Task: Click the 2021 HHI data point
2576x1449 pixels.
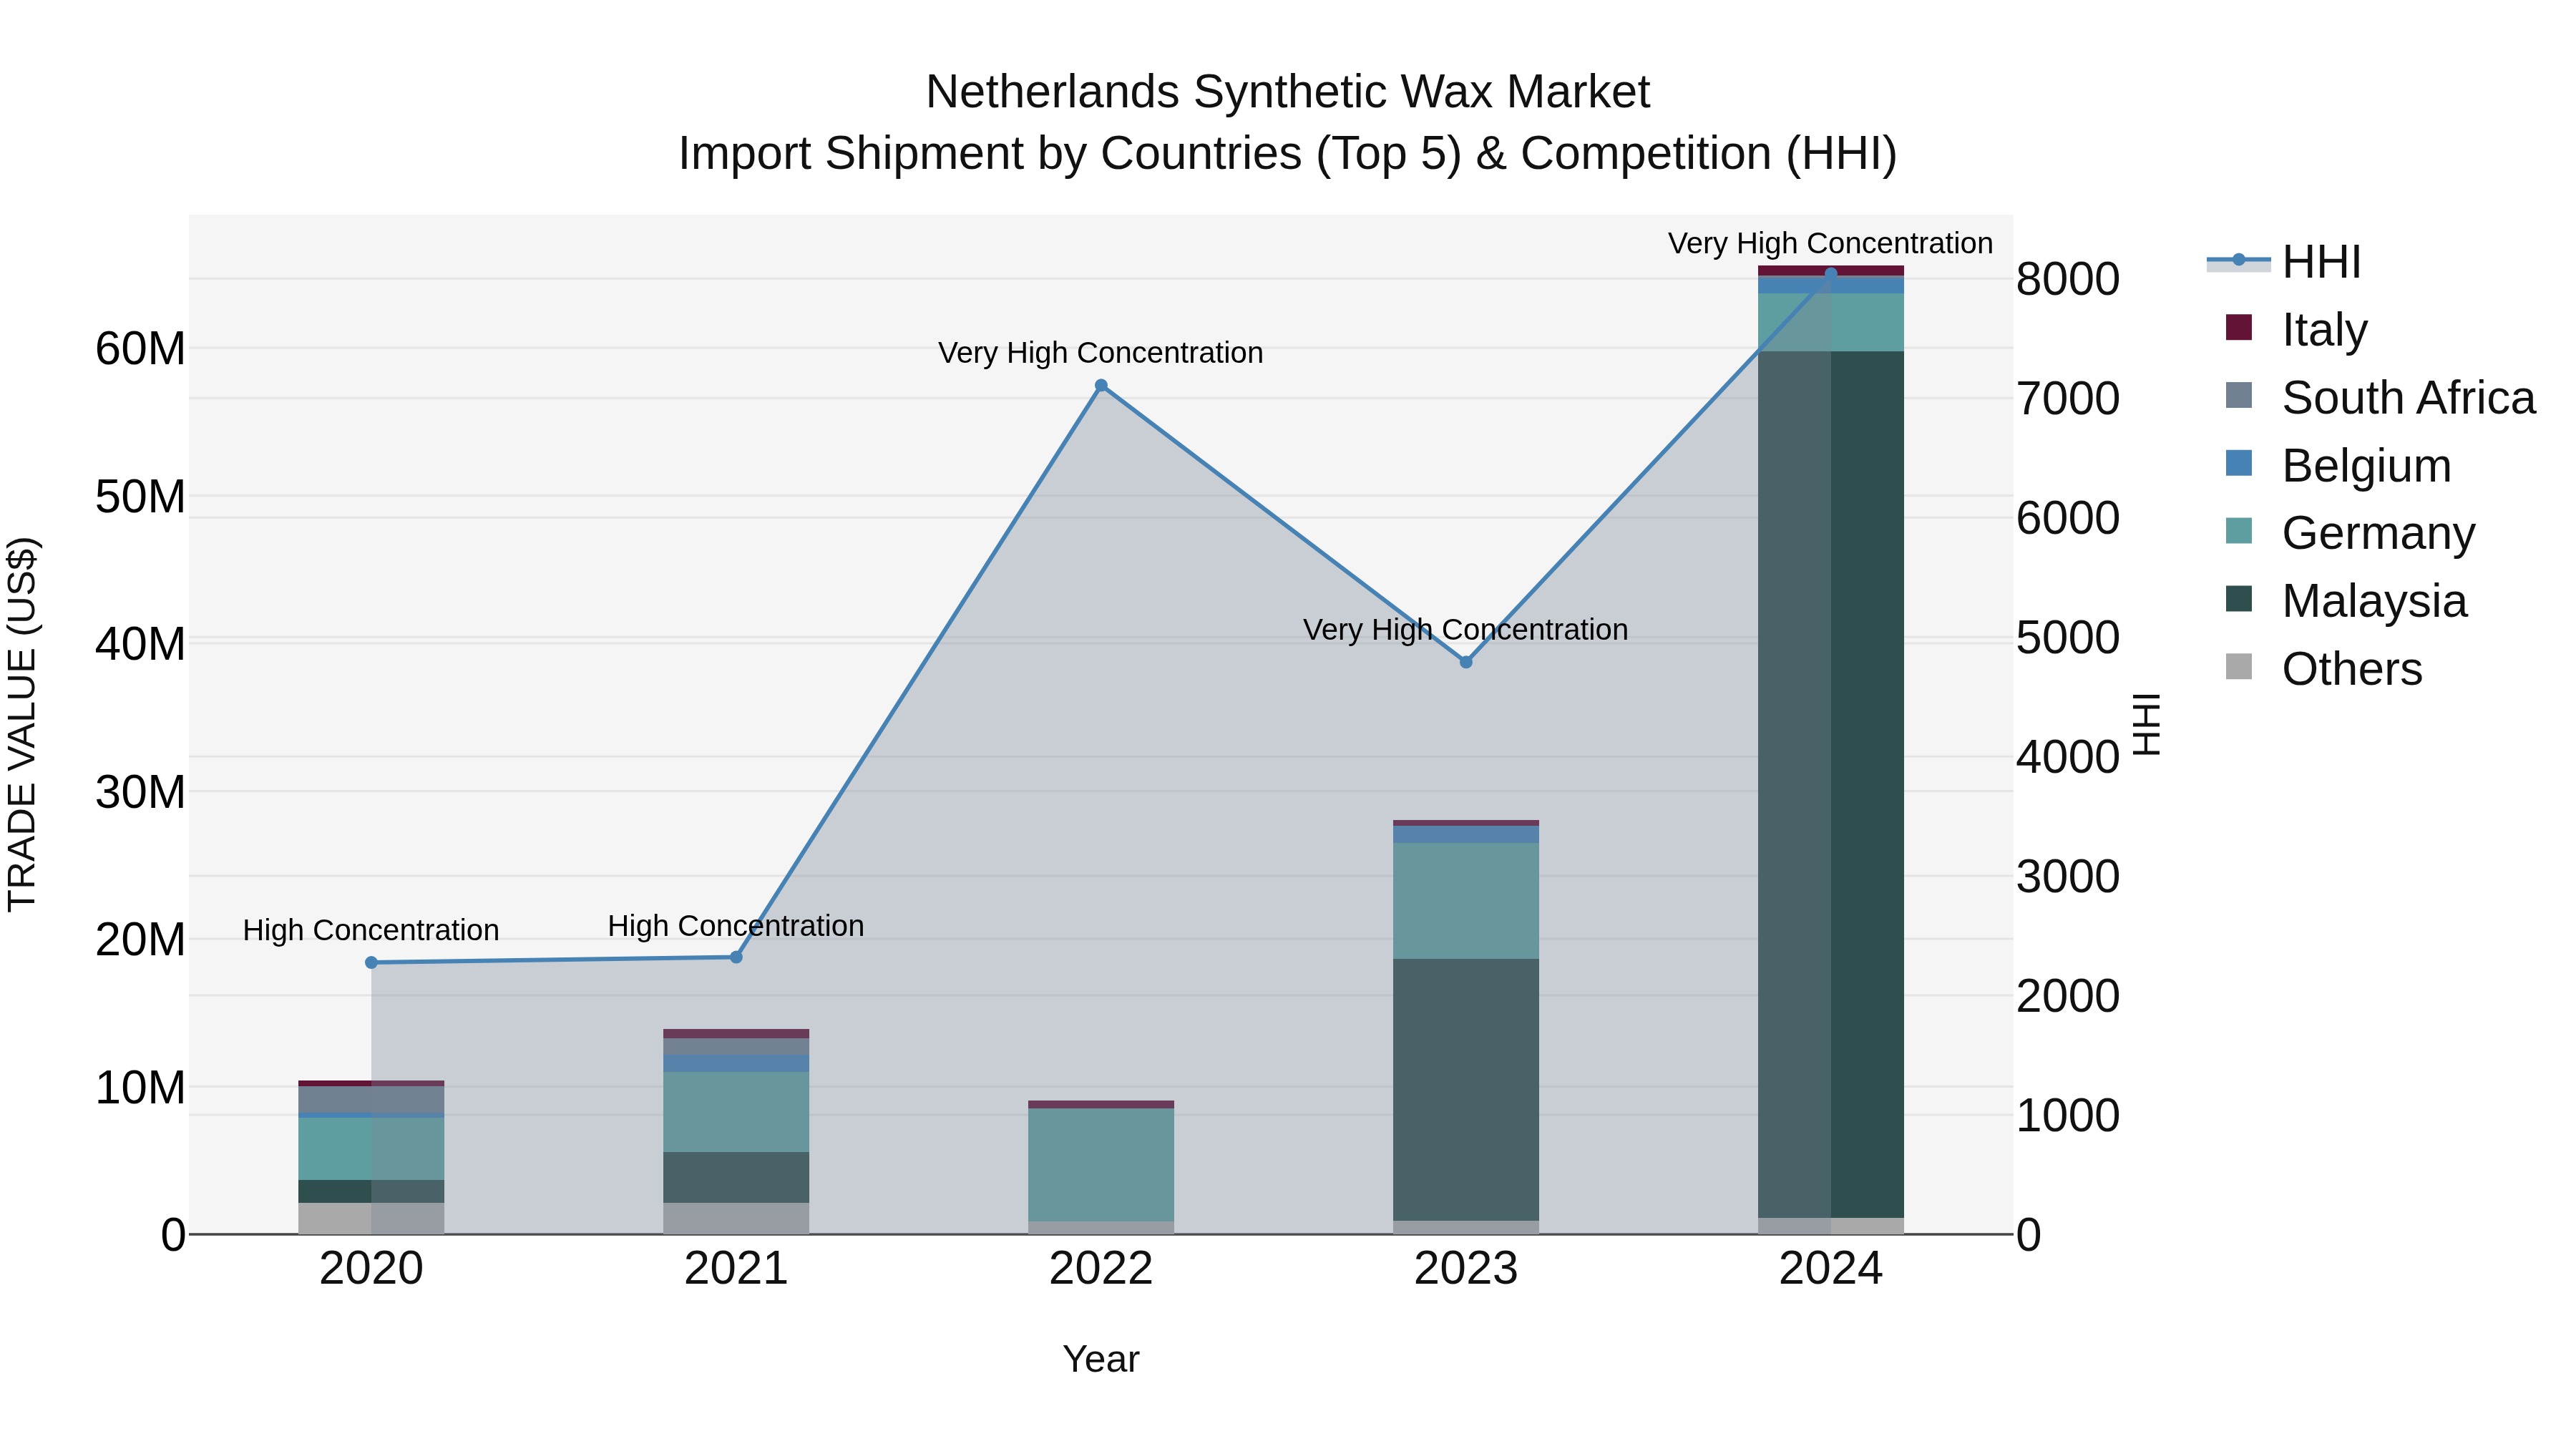Action: coord(736,957)
